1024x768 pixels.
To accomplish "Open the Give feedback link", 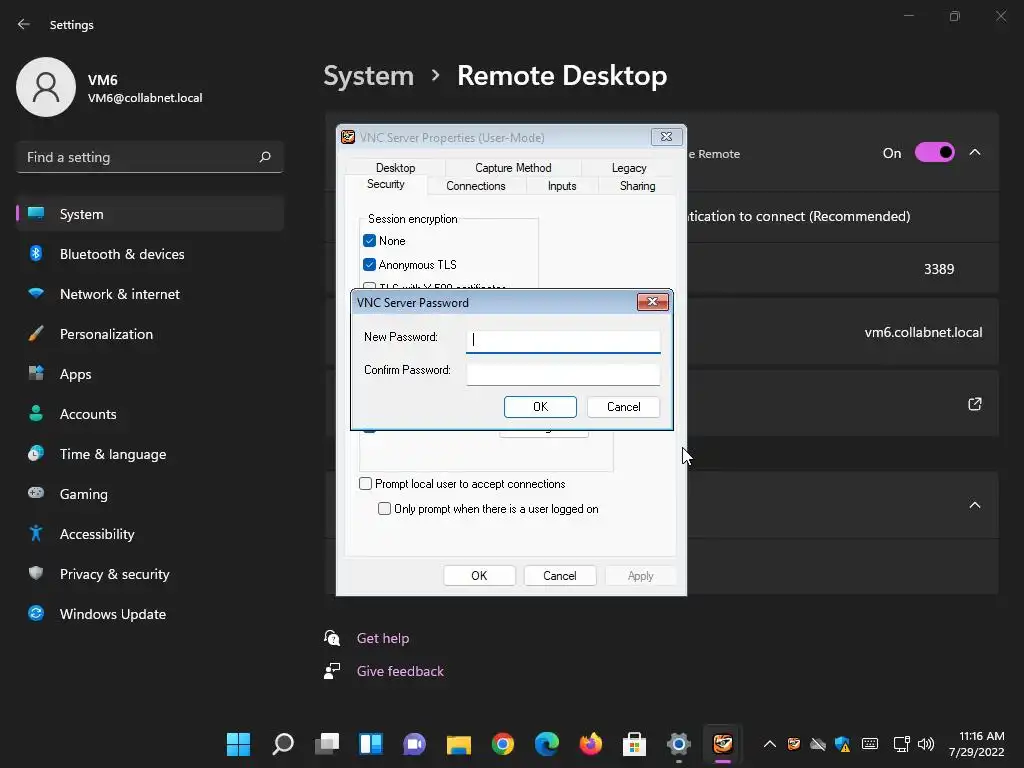I will pyautogui.click(x=400, y=671).
